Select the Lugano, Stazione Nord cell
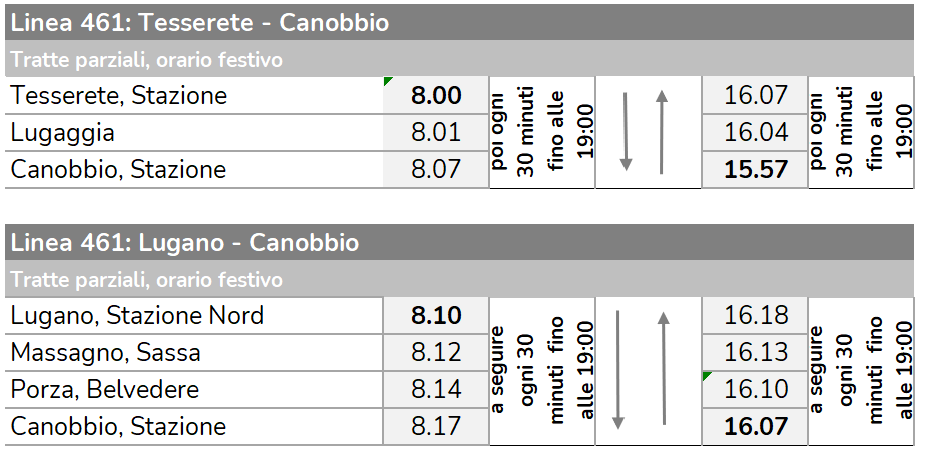Screen dimensions: 932x467 coord(194,315)
